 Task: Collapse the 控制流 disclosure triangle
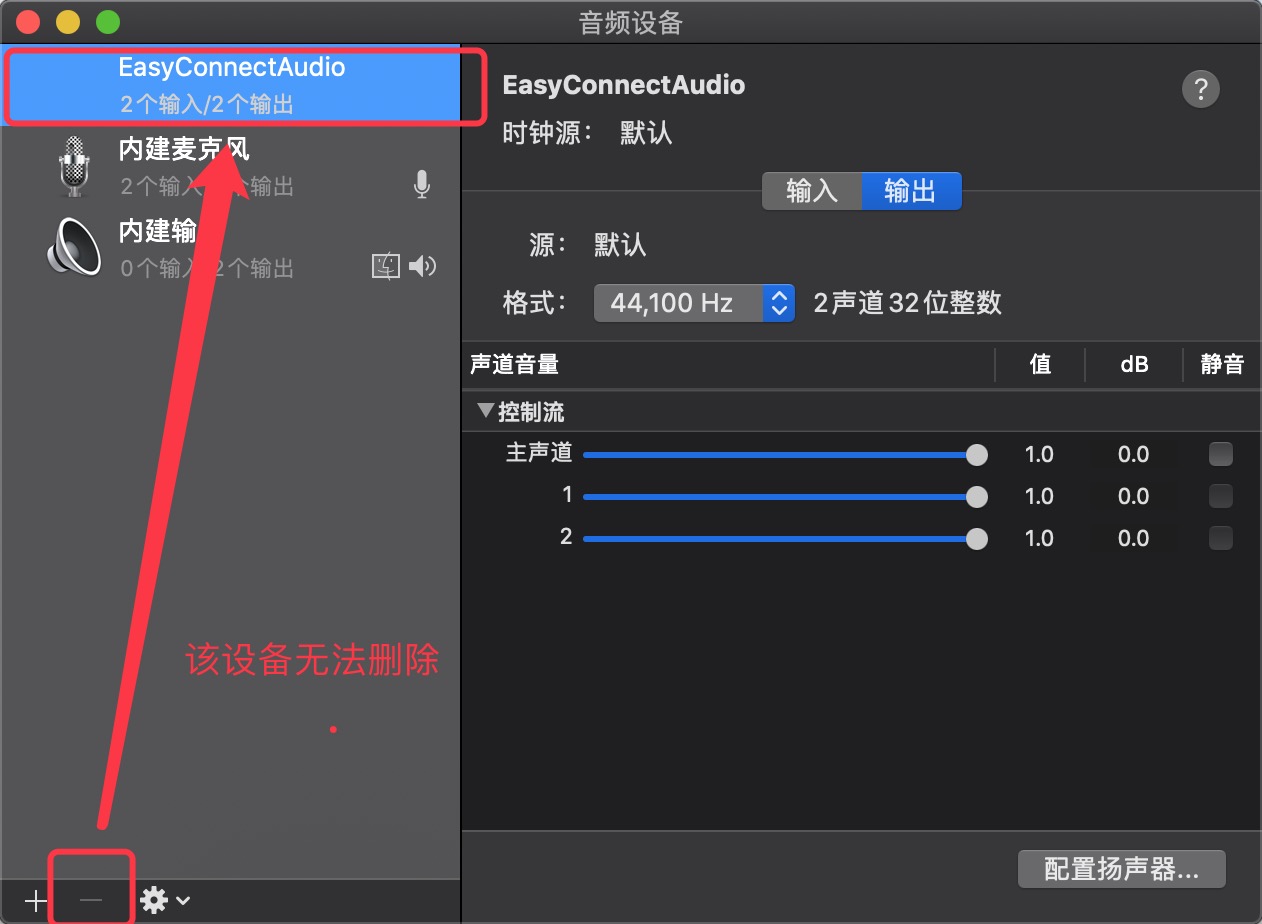(x=486, y=410)
